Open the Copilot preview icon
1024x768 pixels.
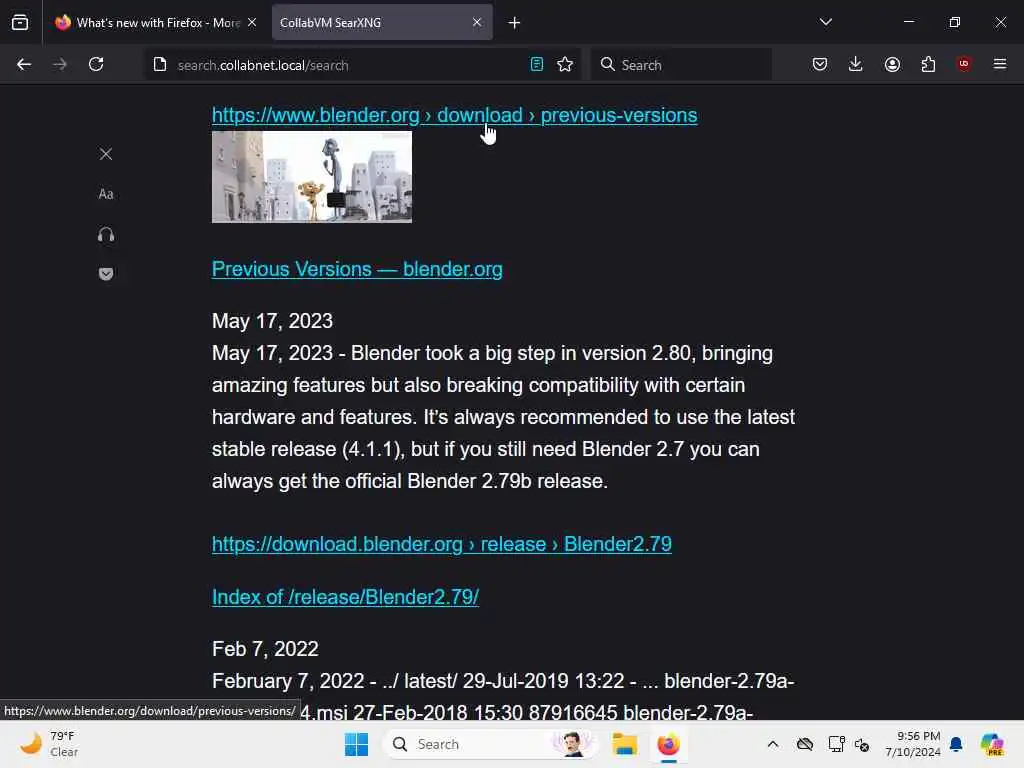(992, 744)
